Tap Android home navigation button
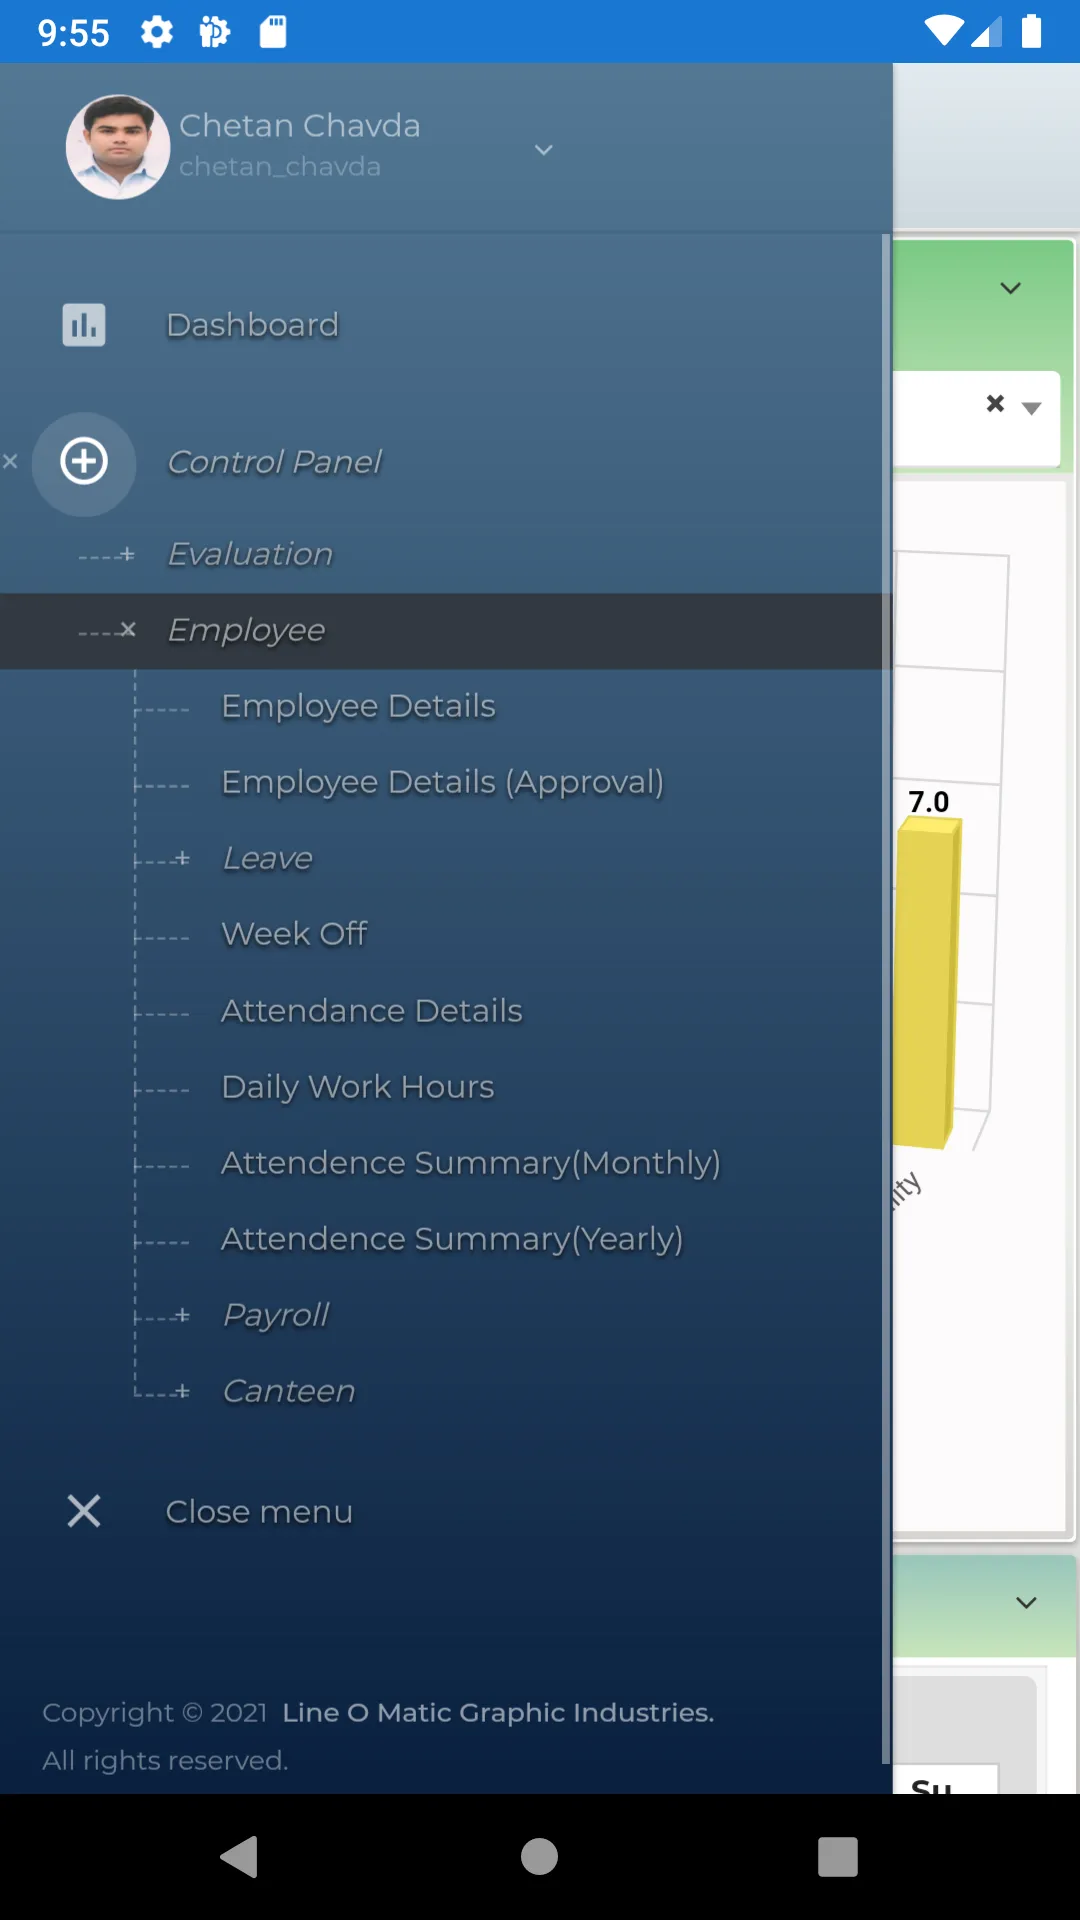 click(x=539, y=1857)
